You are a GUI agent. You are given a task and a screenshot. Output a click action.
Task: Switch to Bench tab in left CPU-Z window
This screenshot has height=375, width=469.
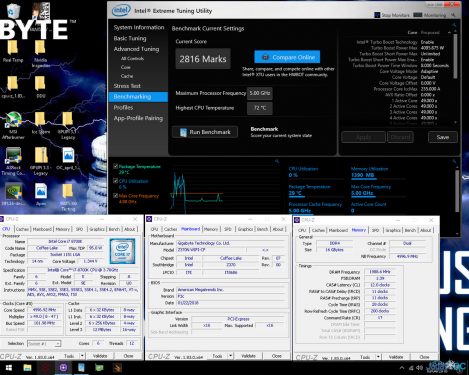(114, 229)
